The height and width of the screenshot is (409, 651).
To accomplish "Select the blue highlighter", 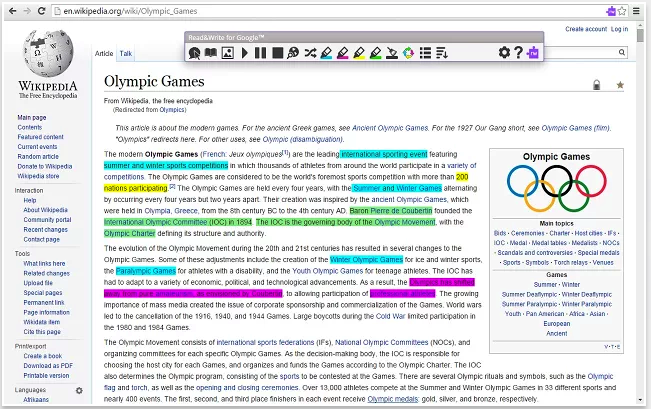I will tap(326, 53).
